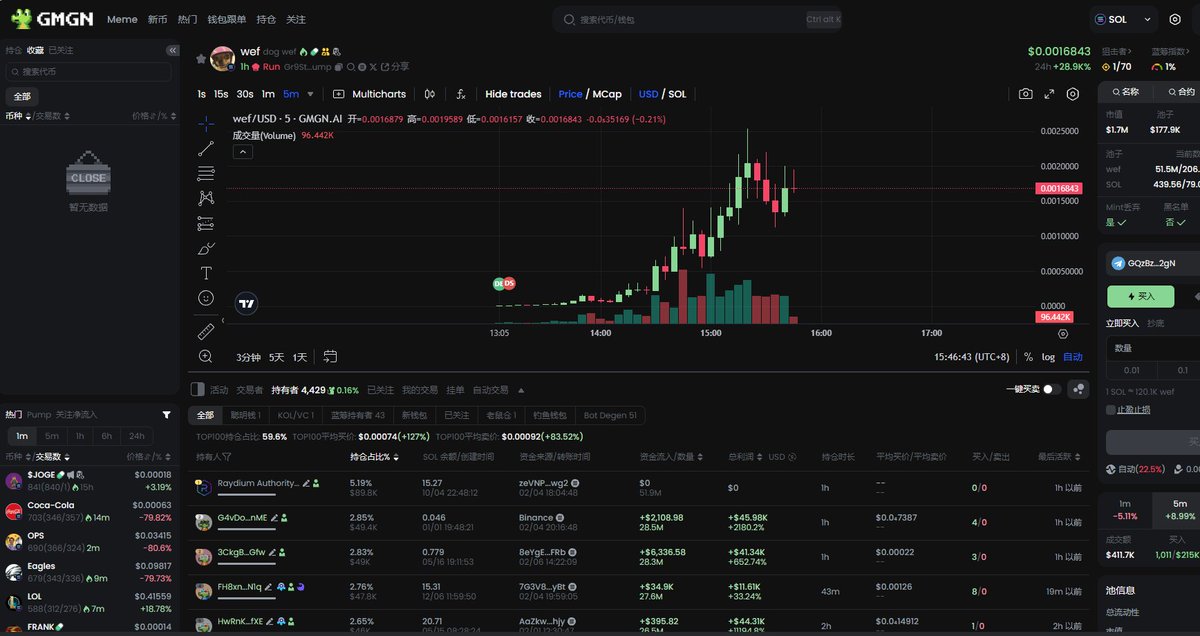The image size is (1200, 636).
Task: Select the 聪明钱 1 filter tab
Action: 245,415
